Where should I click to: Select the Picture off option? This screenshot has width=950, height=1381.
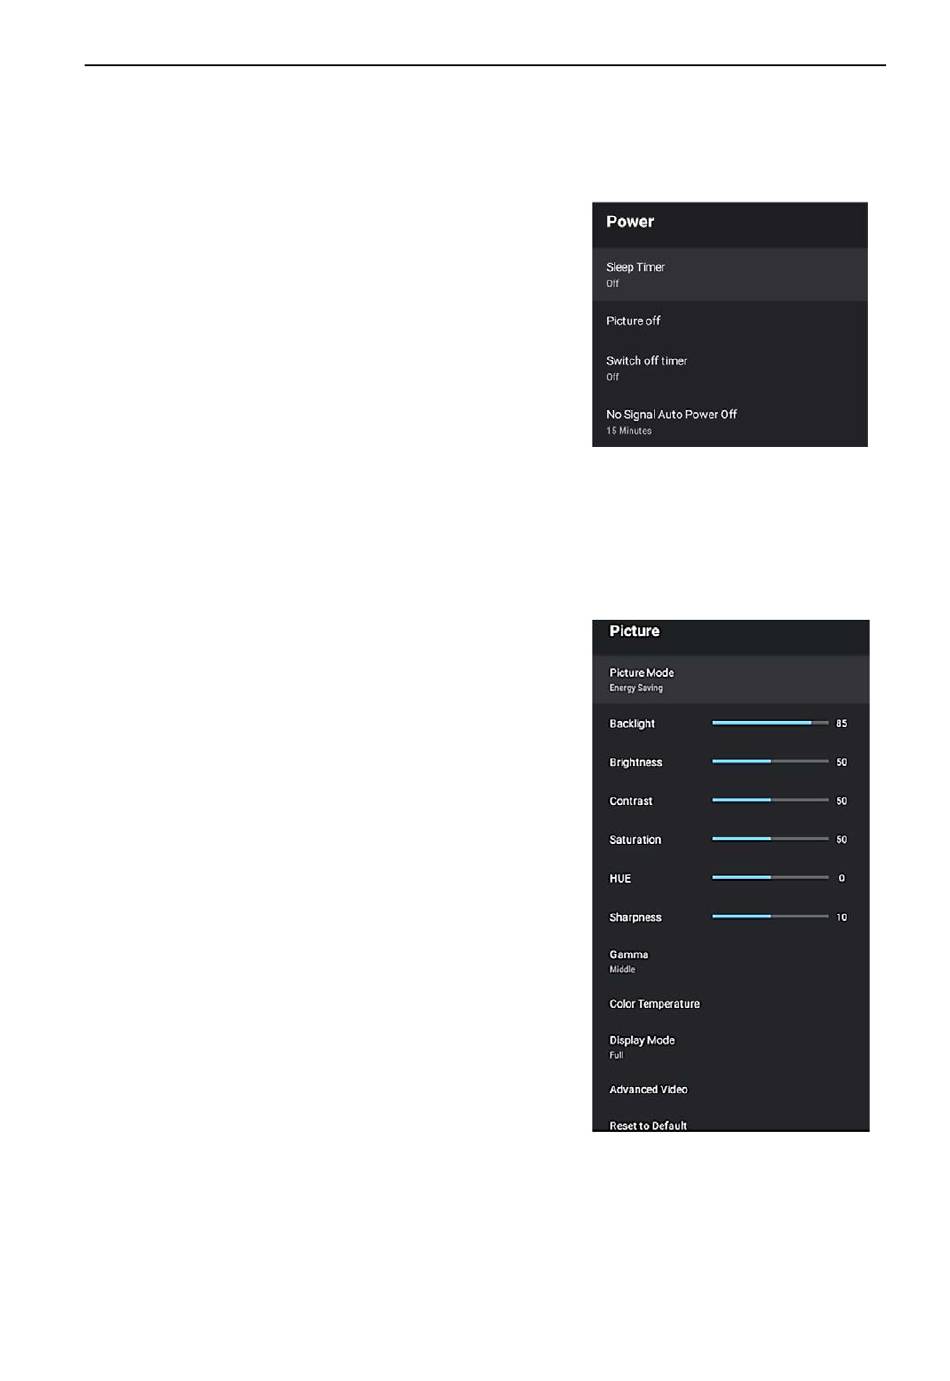tap(729, 321)
